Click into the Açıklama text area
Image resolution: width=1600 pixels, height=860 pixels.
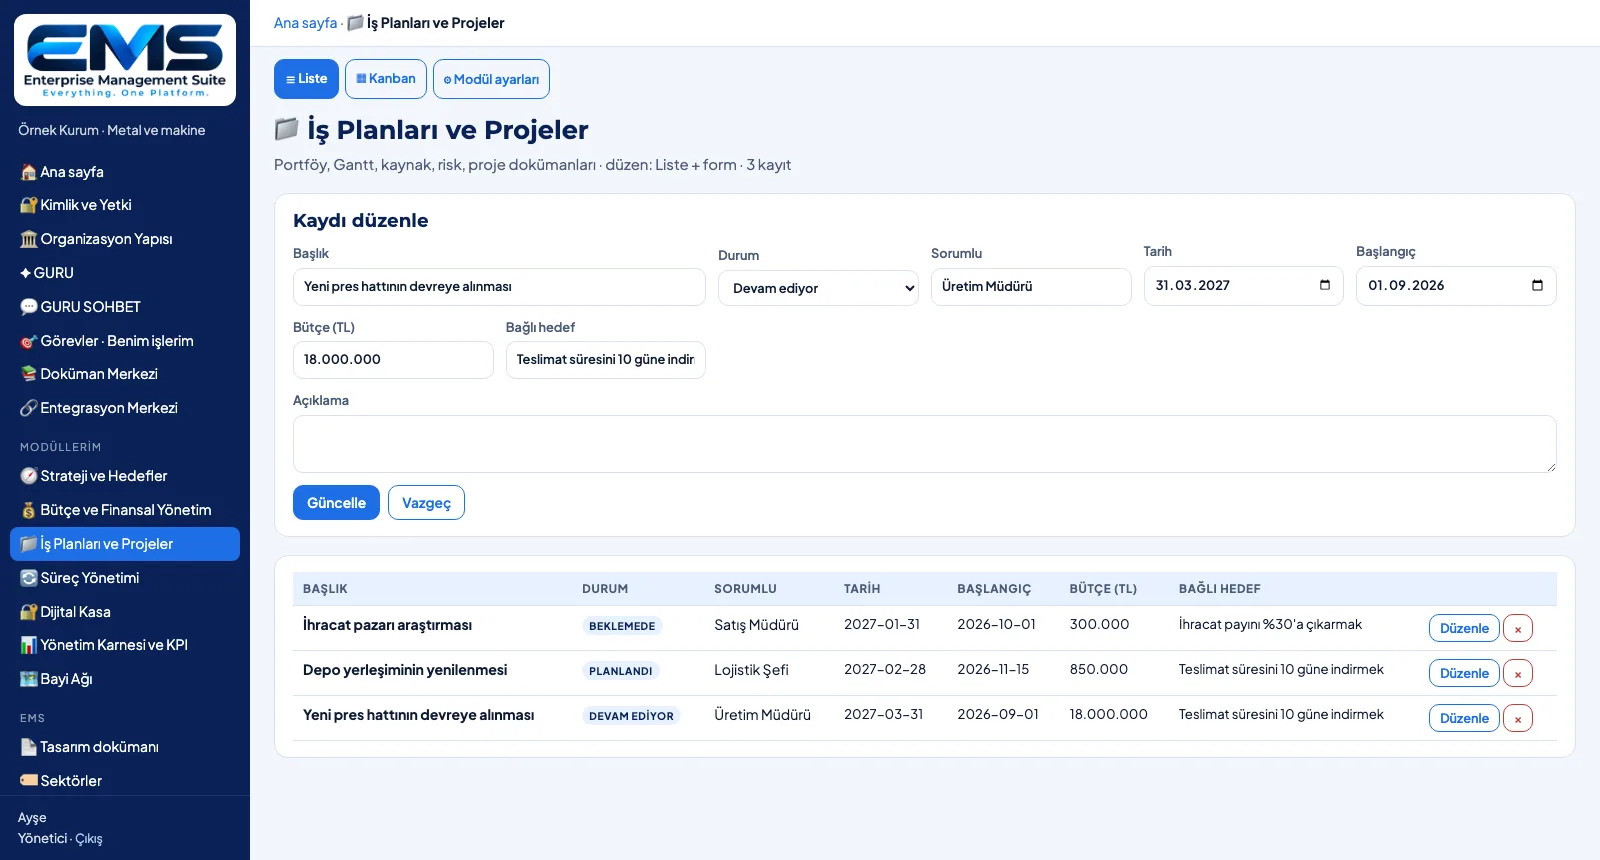tap(924, 444)
